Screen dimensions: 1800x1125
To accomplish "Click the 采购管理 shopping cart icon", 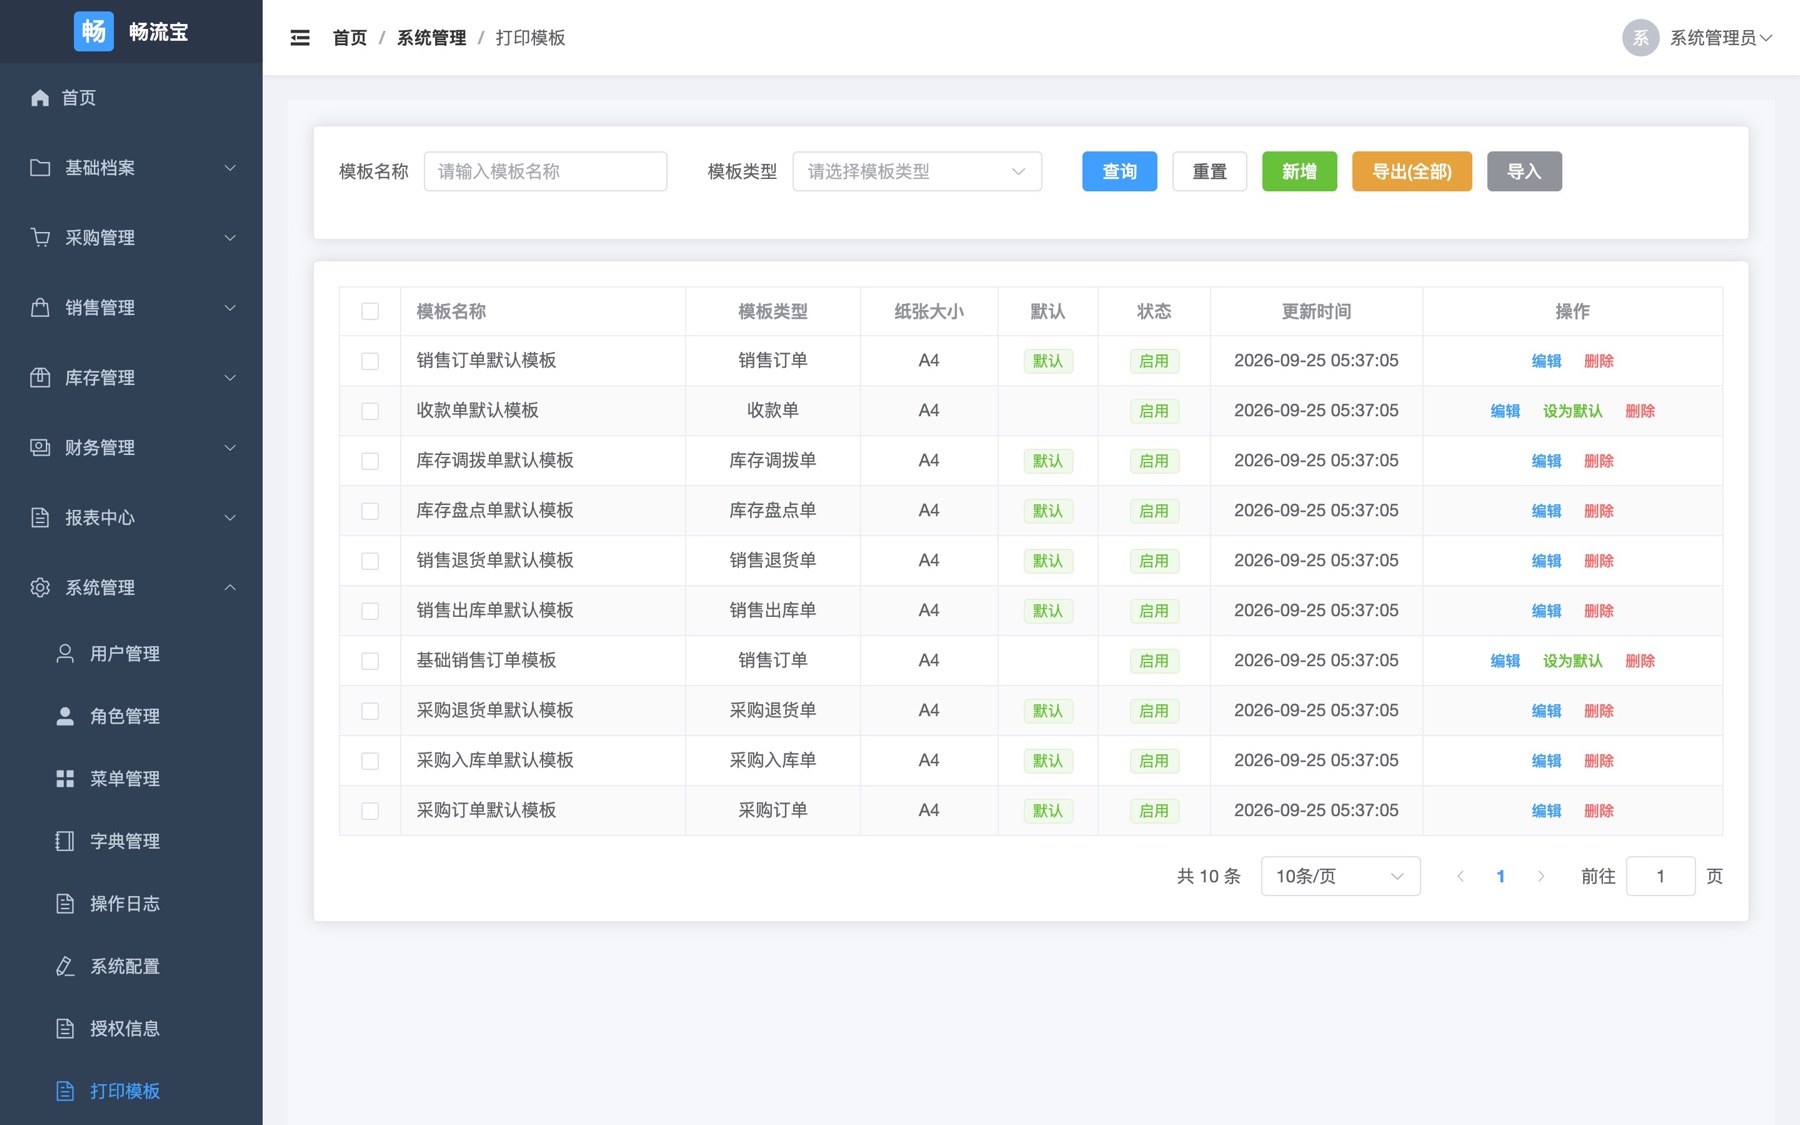I will click(x=40, y=237).
